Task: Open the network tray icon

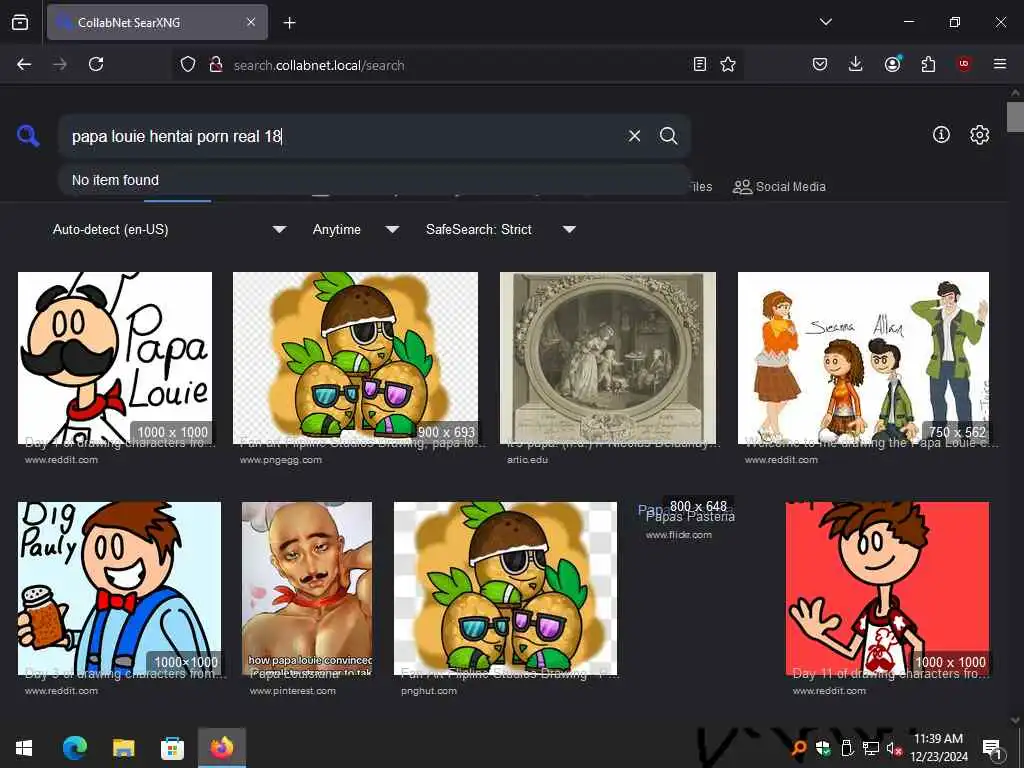Action: (871, 748)
